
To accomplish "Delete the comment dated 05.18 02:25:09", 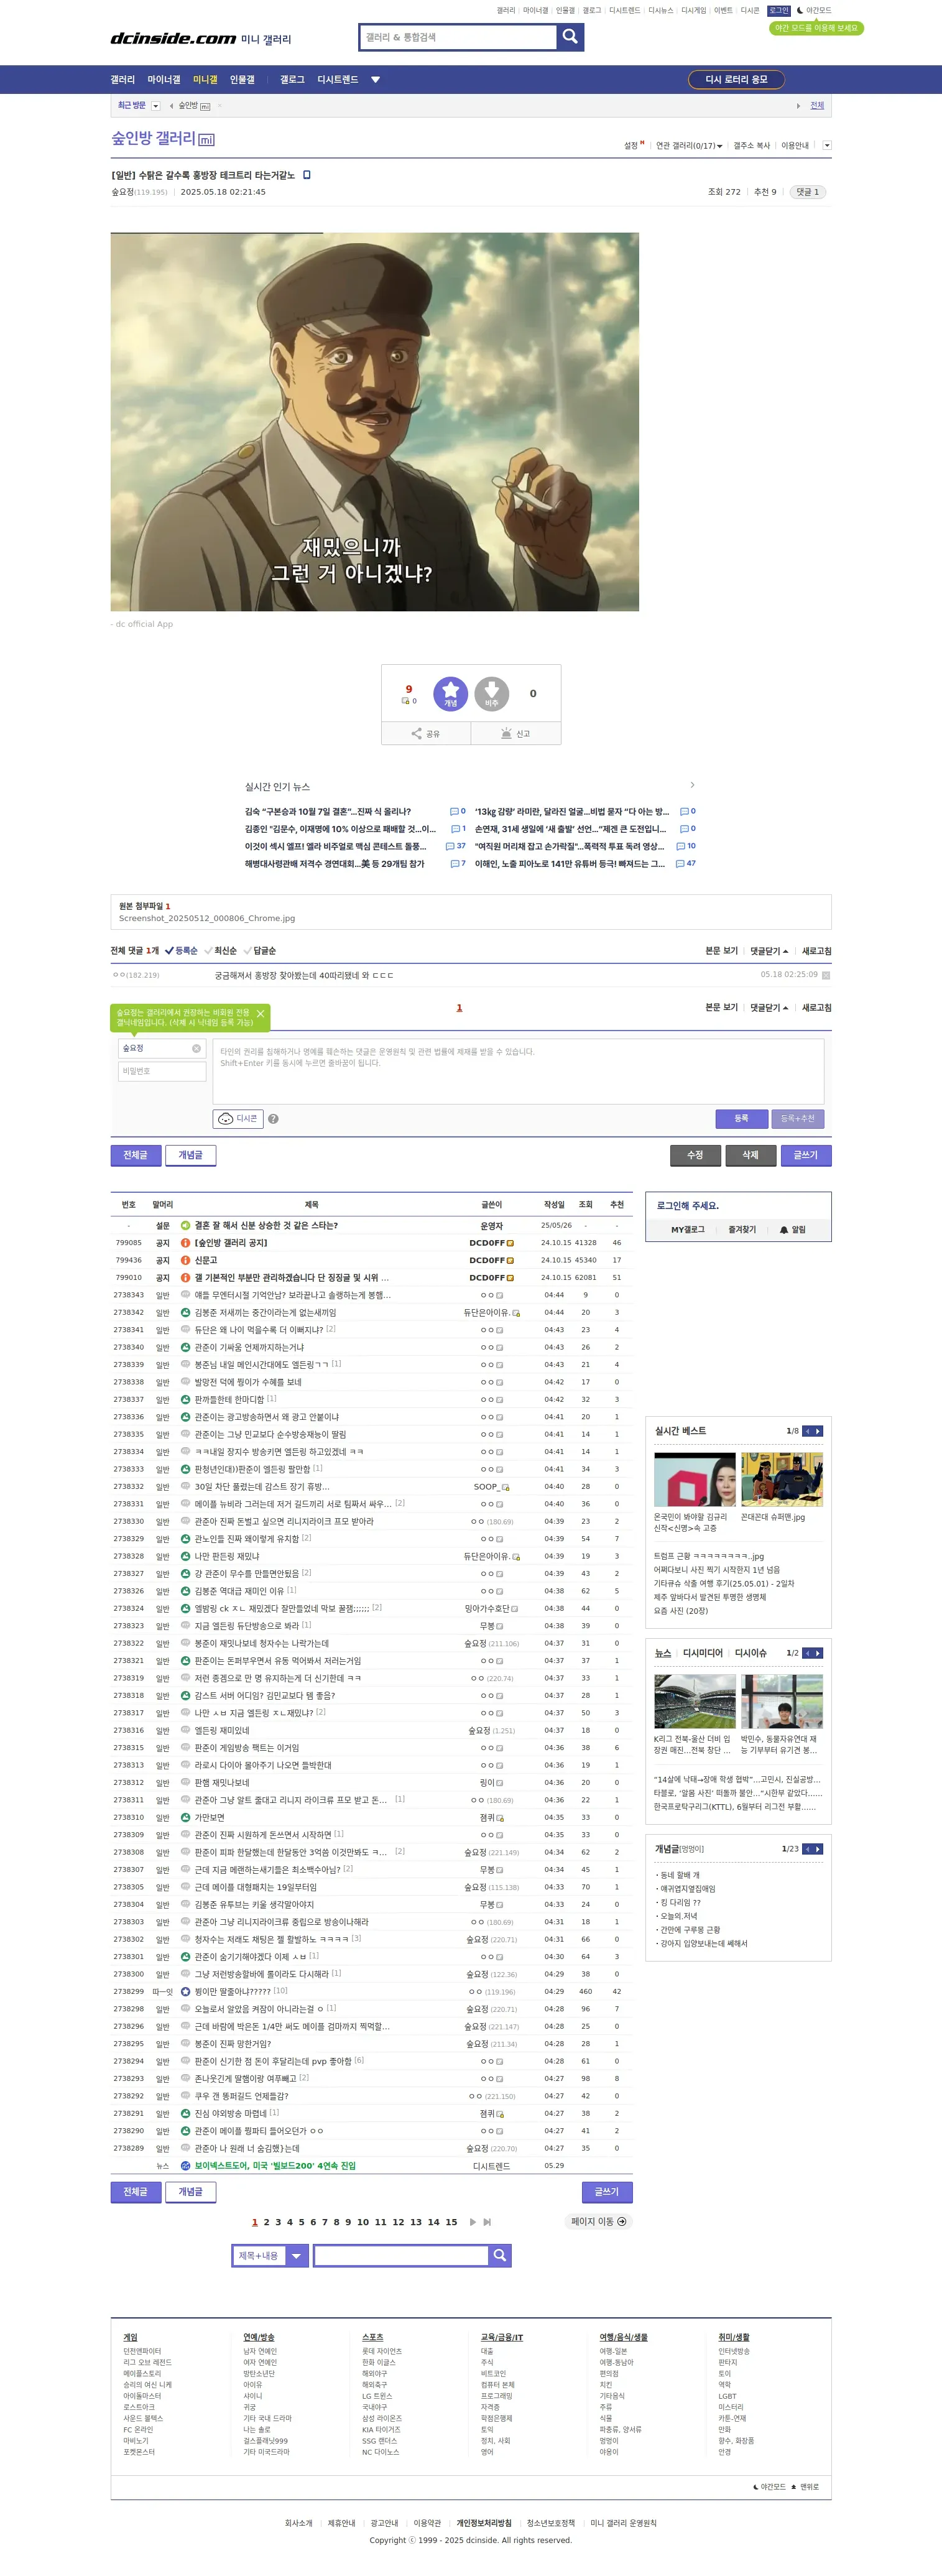I will (826, 975).
